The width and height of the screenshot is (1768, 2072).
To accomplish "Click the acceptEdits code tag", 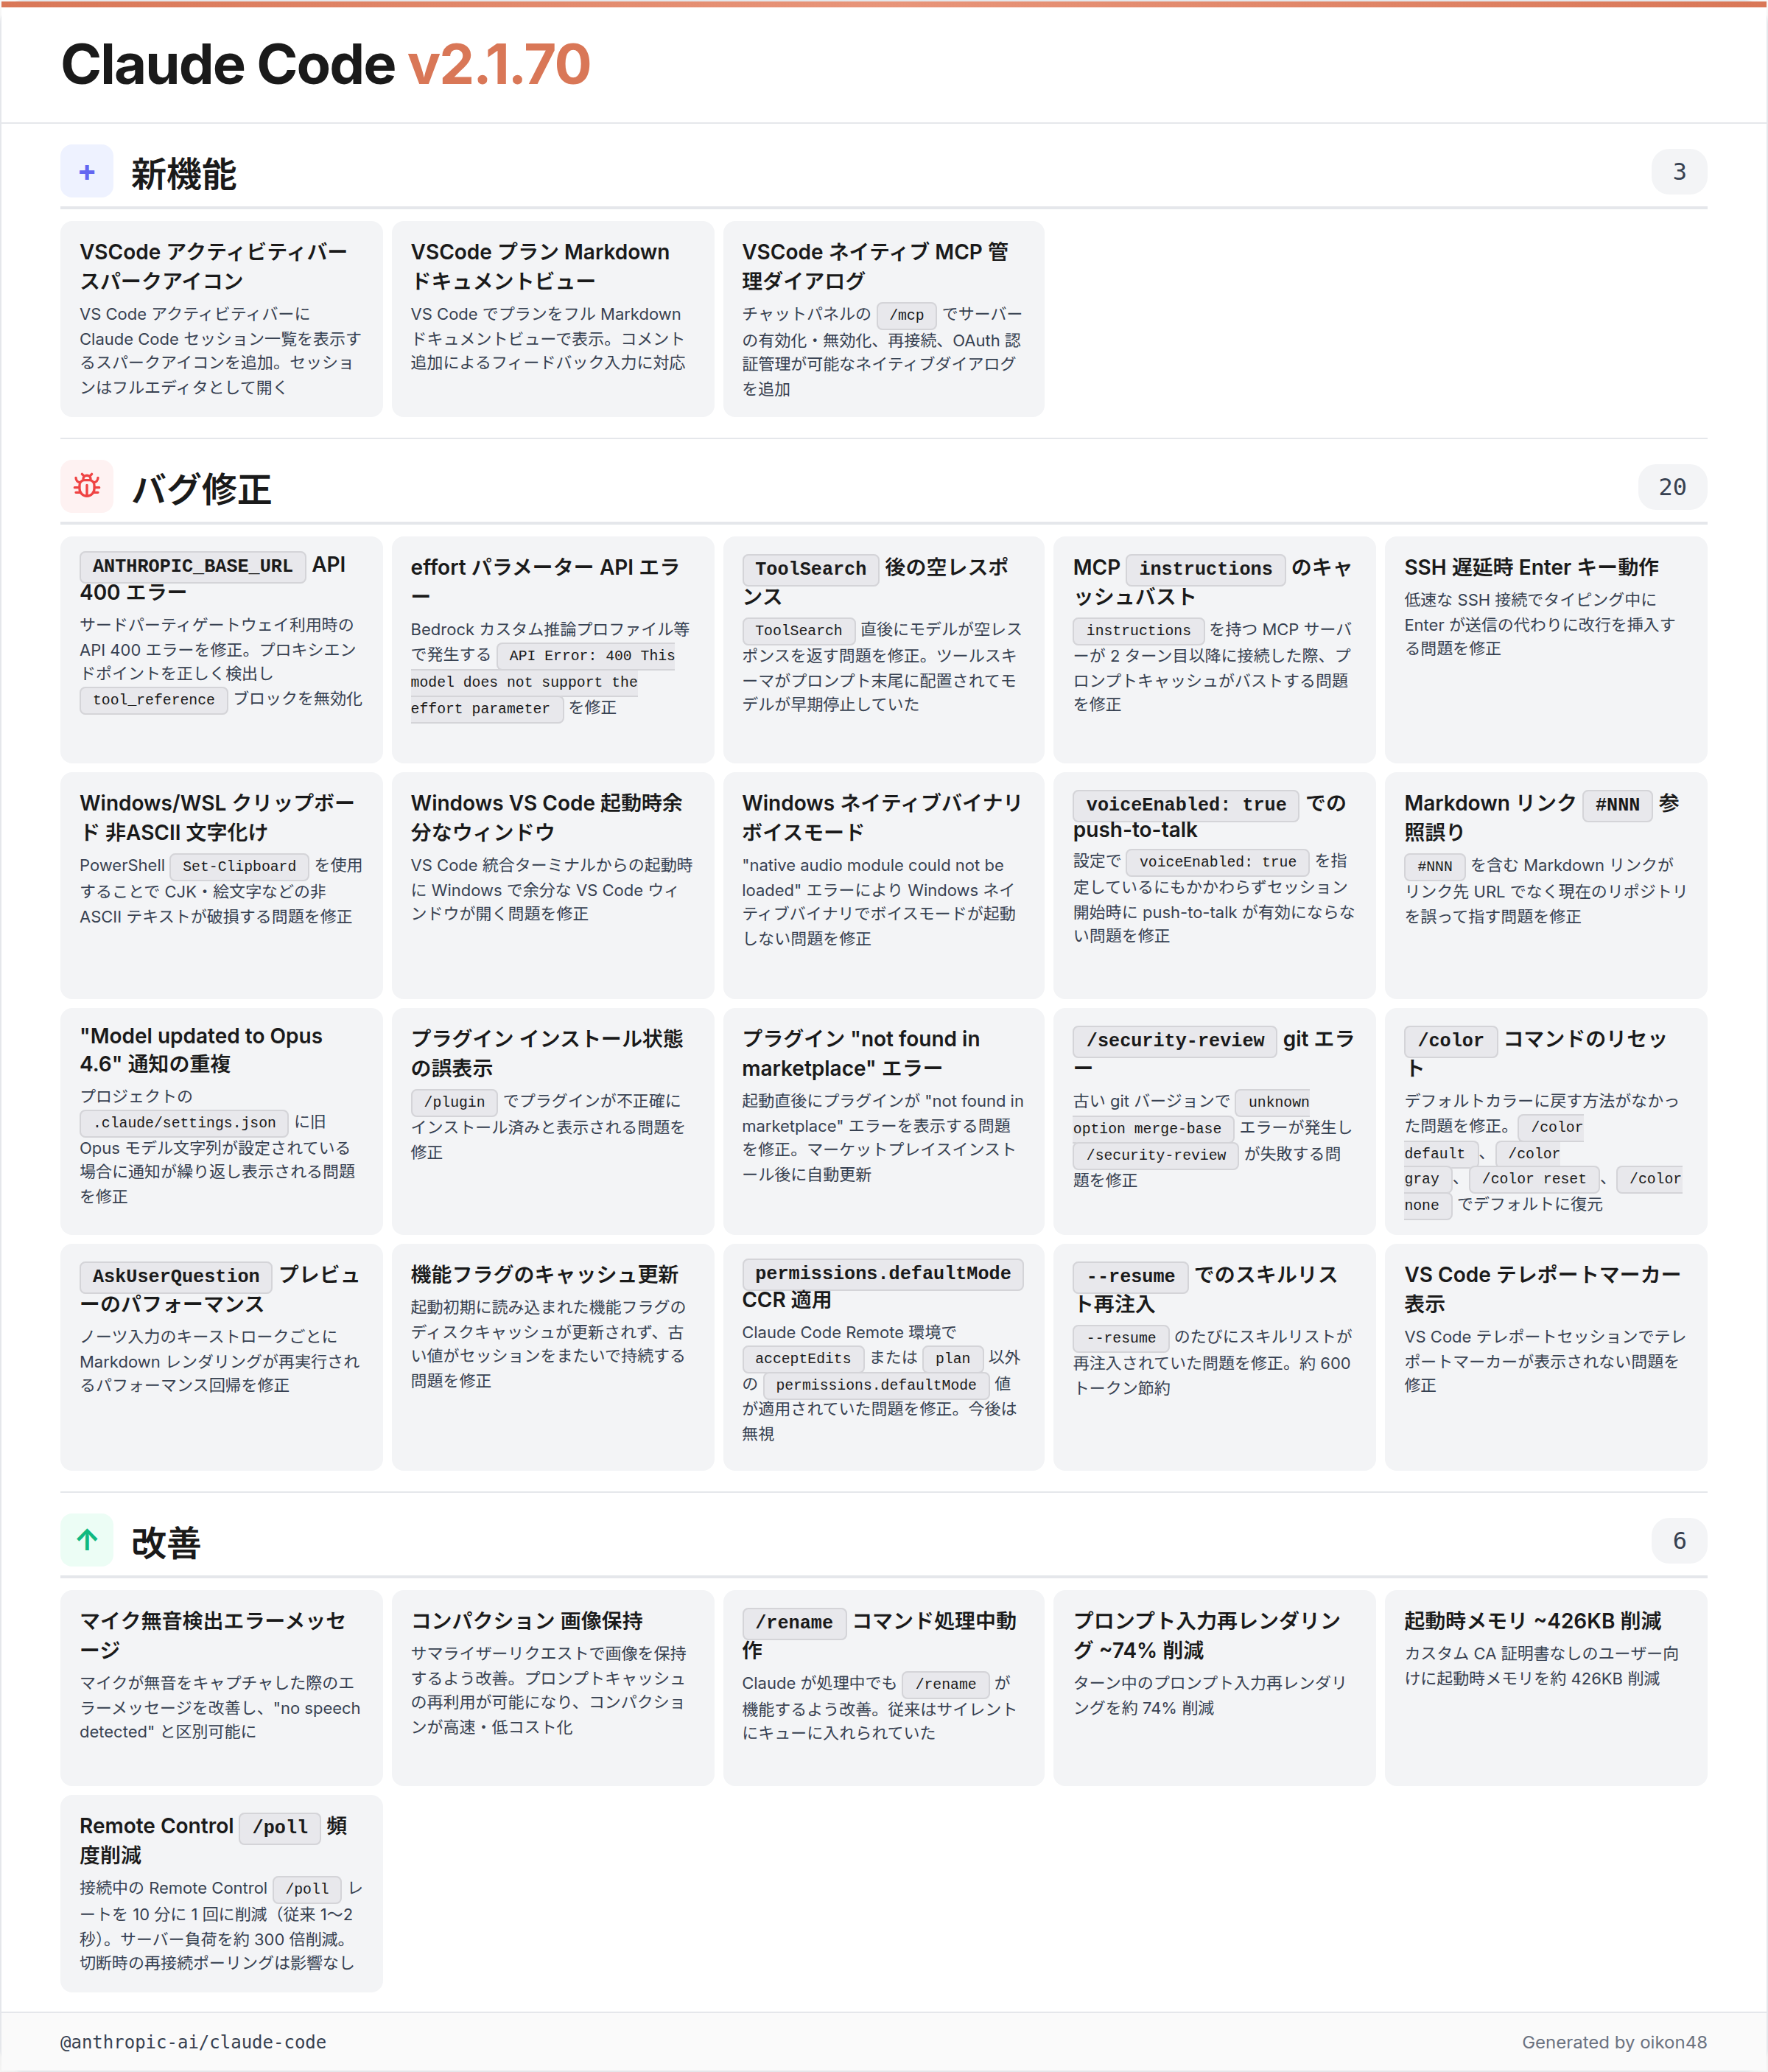I will tap(803, 1359).
